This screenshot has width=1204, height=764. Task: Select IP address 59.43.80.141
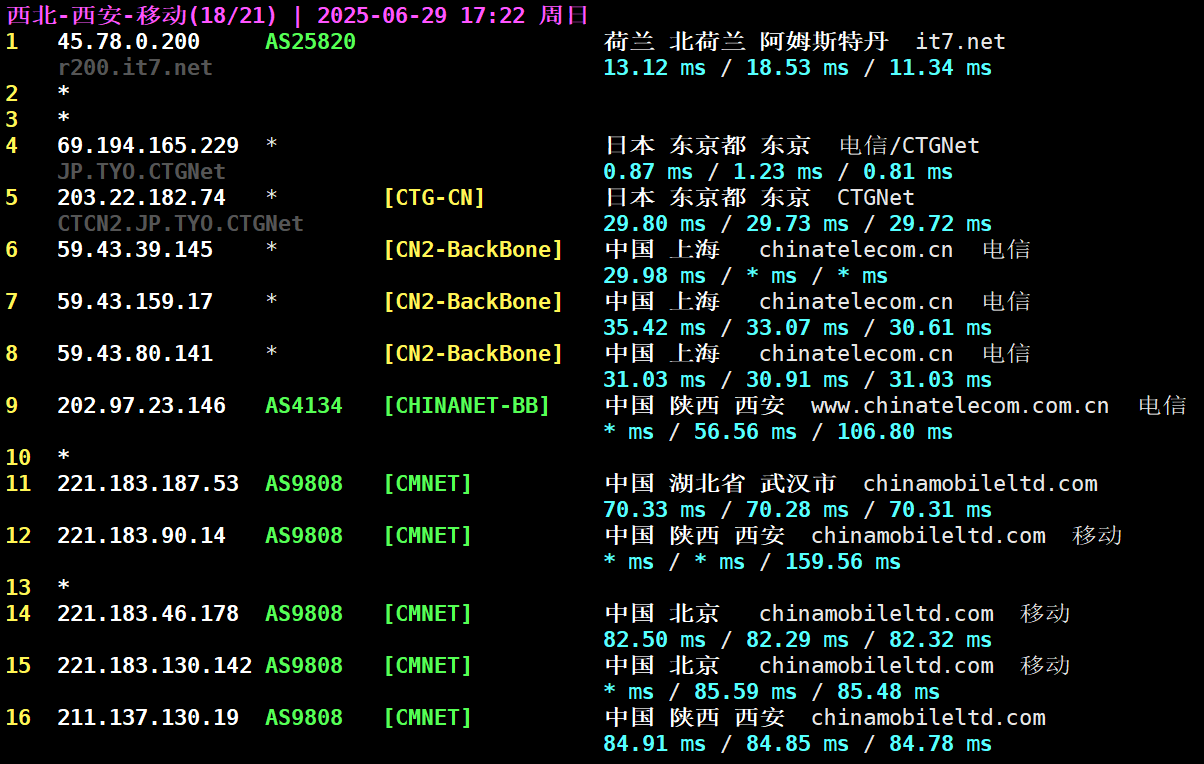coord(135,353)
